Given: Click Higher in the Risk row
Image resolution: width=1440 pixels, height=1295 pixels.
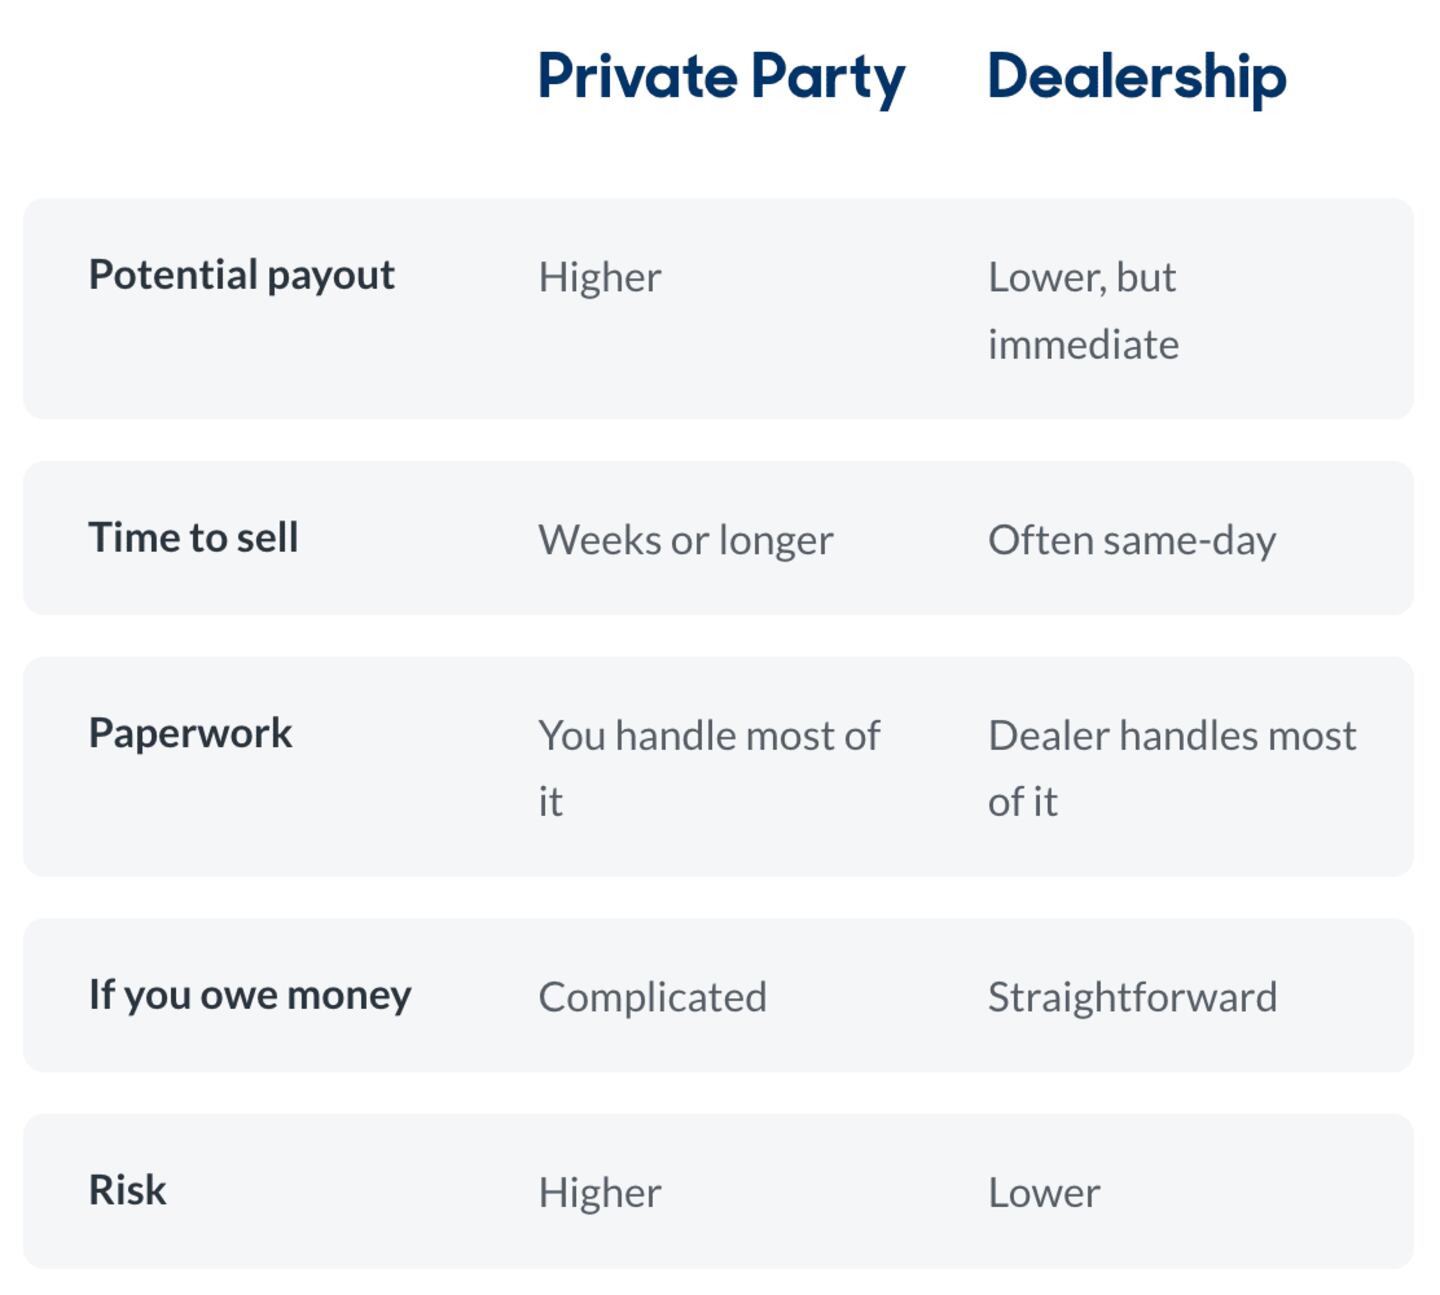Looking at the screenshot, I should tap(600, 1193).
